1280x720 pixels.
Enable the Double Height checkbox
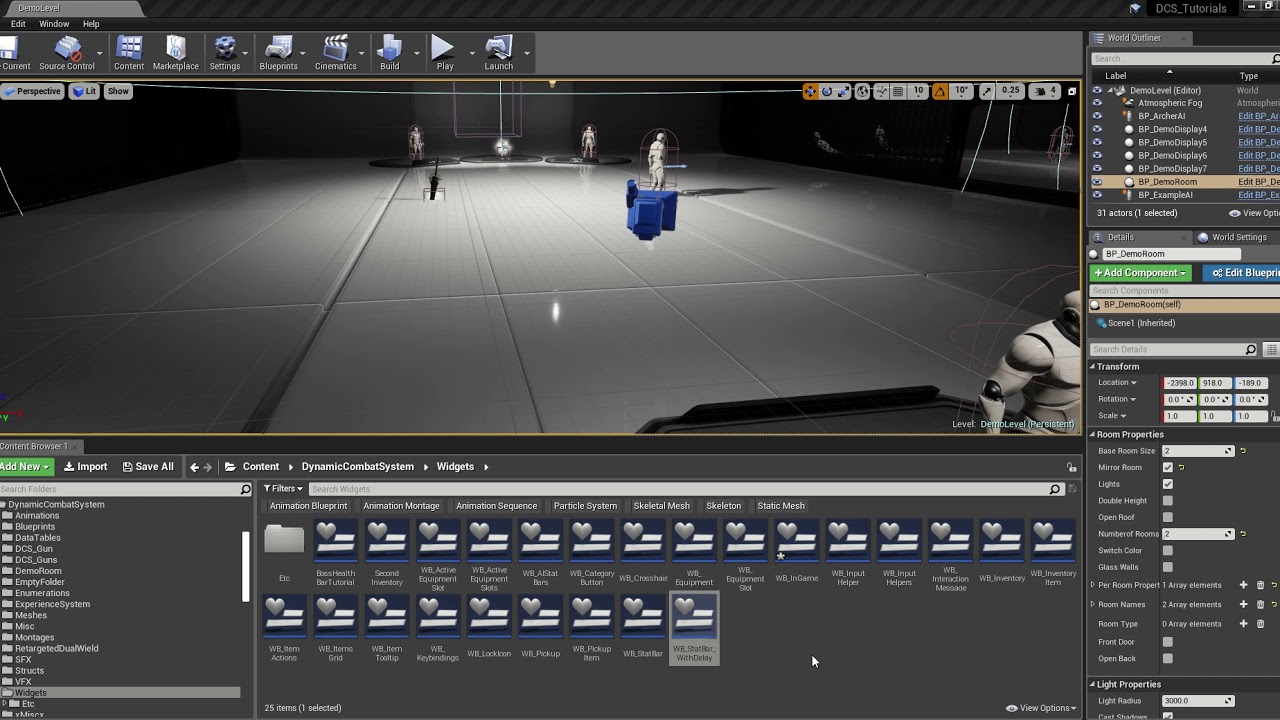coord(1167,501)
